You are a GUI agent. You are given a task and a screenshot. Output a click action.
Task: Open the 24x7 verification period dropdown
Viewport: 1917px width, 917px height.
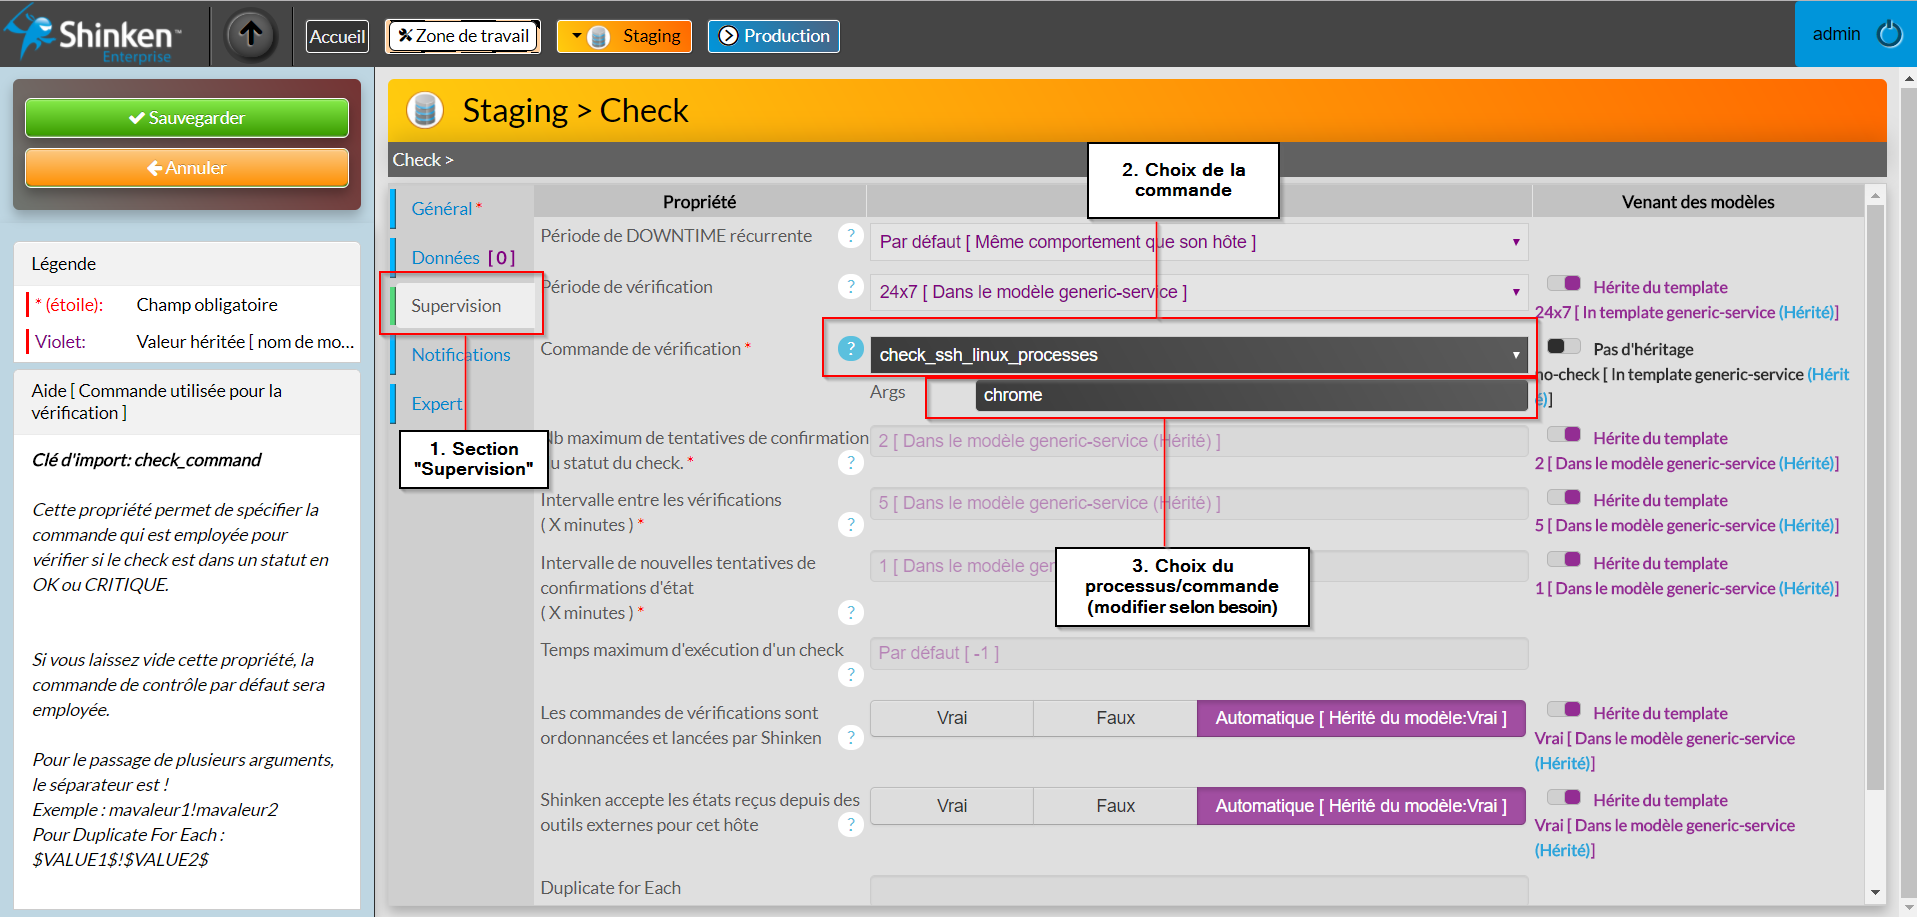click(1198, 292)
